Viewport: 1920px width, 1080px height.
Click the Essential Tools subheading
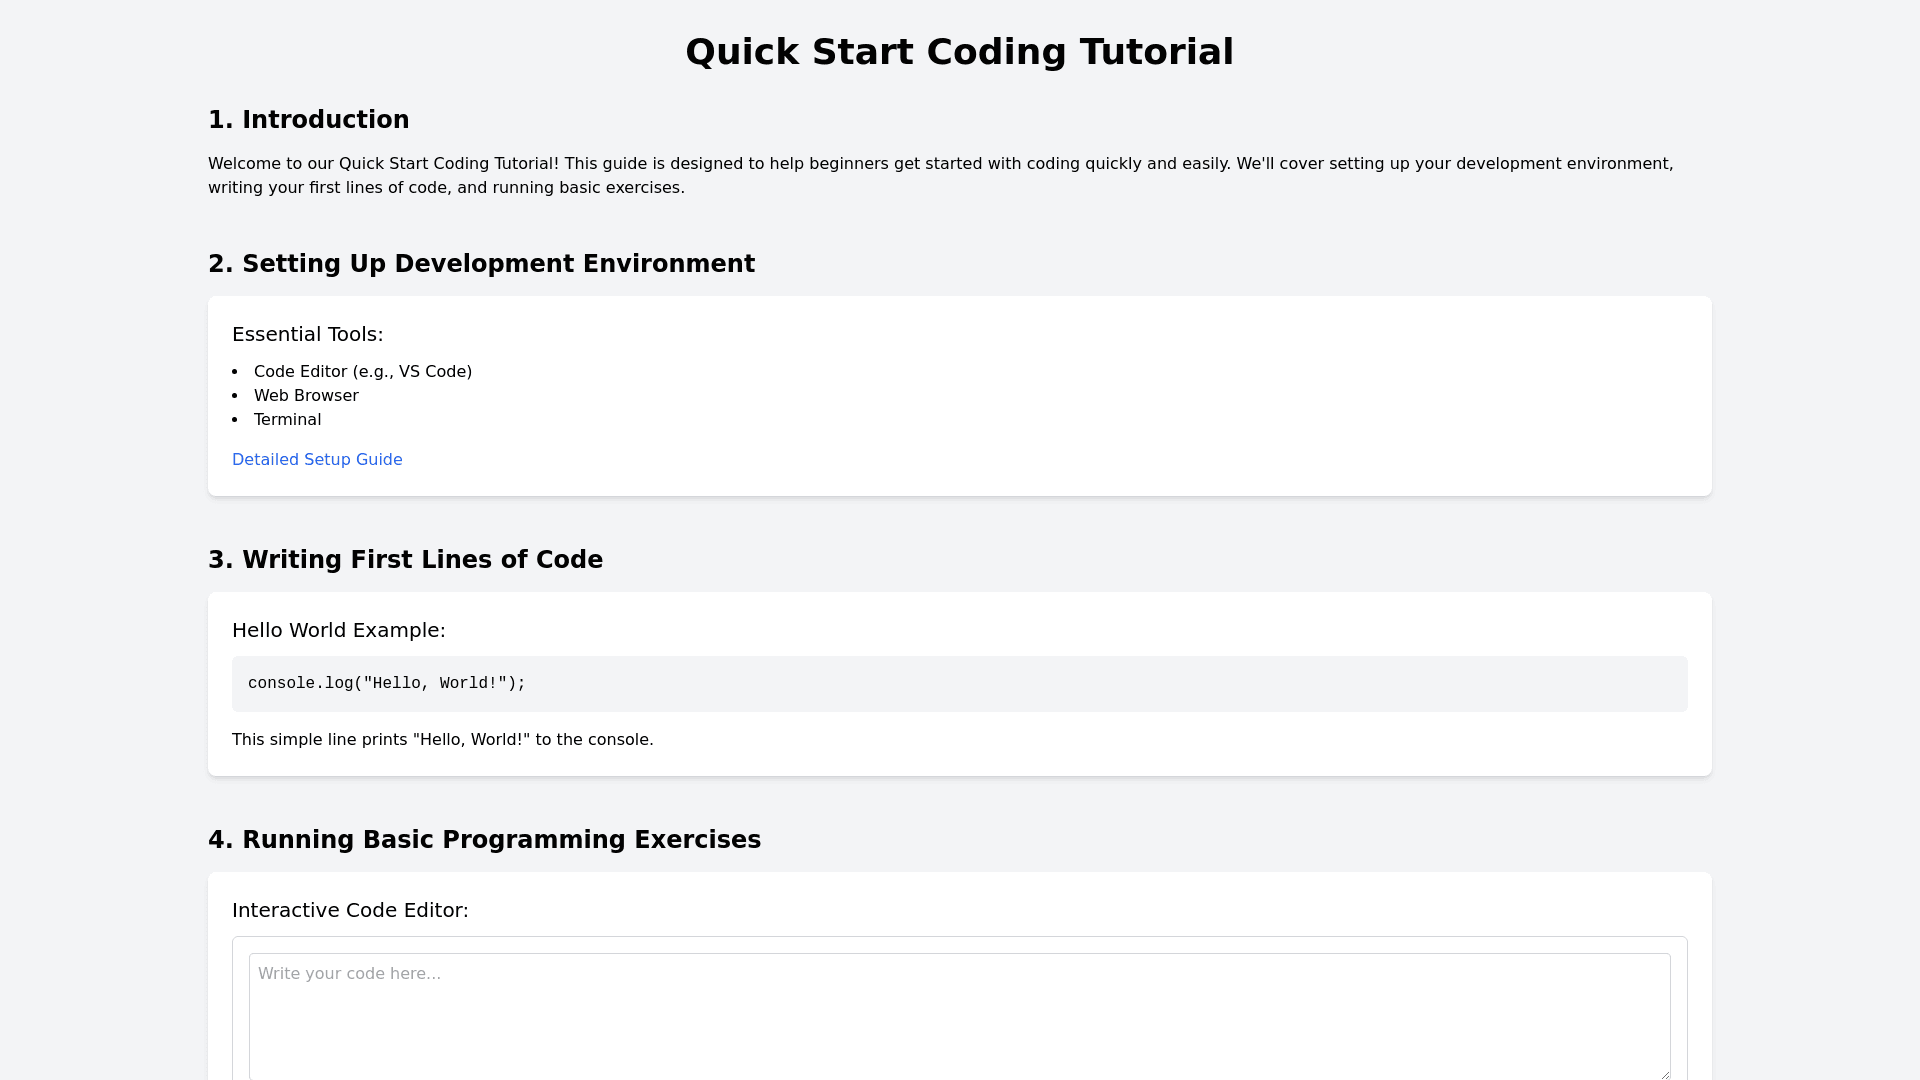click(307, 334)
